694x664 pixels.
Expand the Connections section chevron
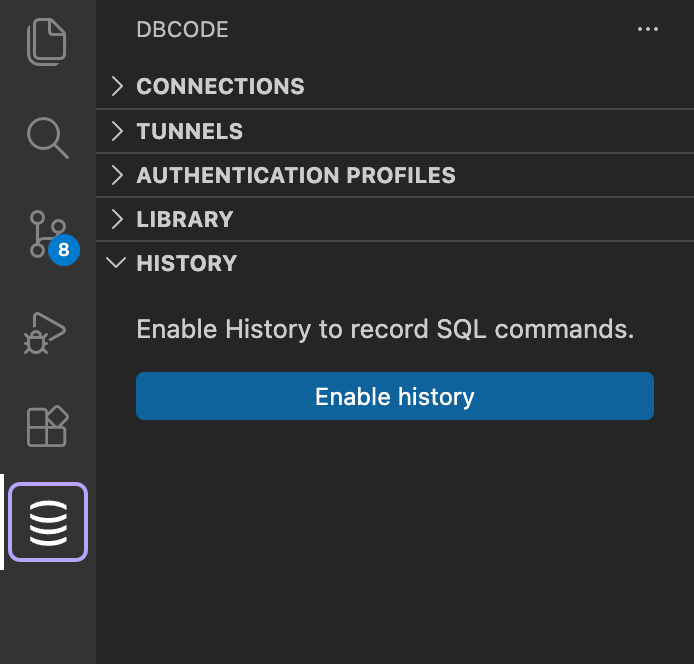tap(117, 86)
